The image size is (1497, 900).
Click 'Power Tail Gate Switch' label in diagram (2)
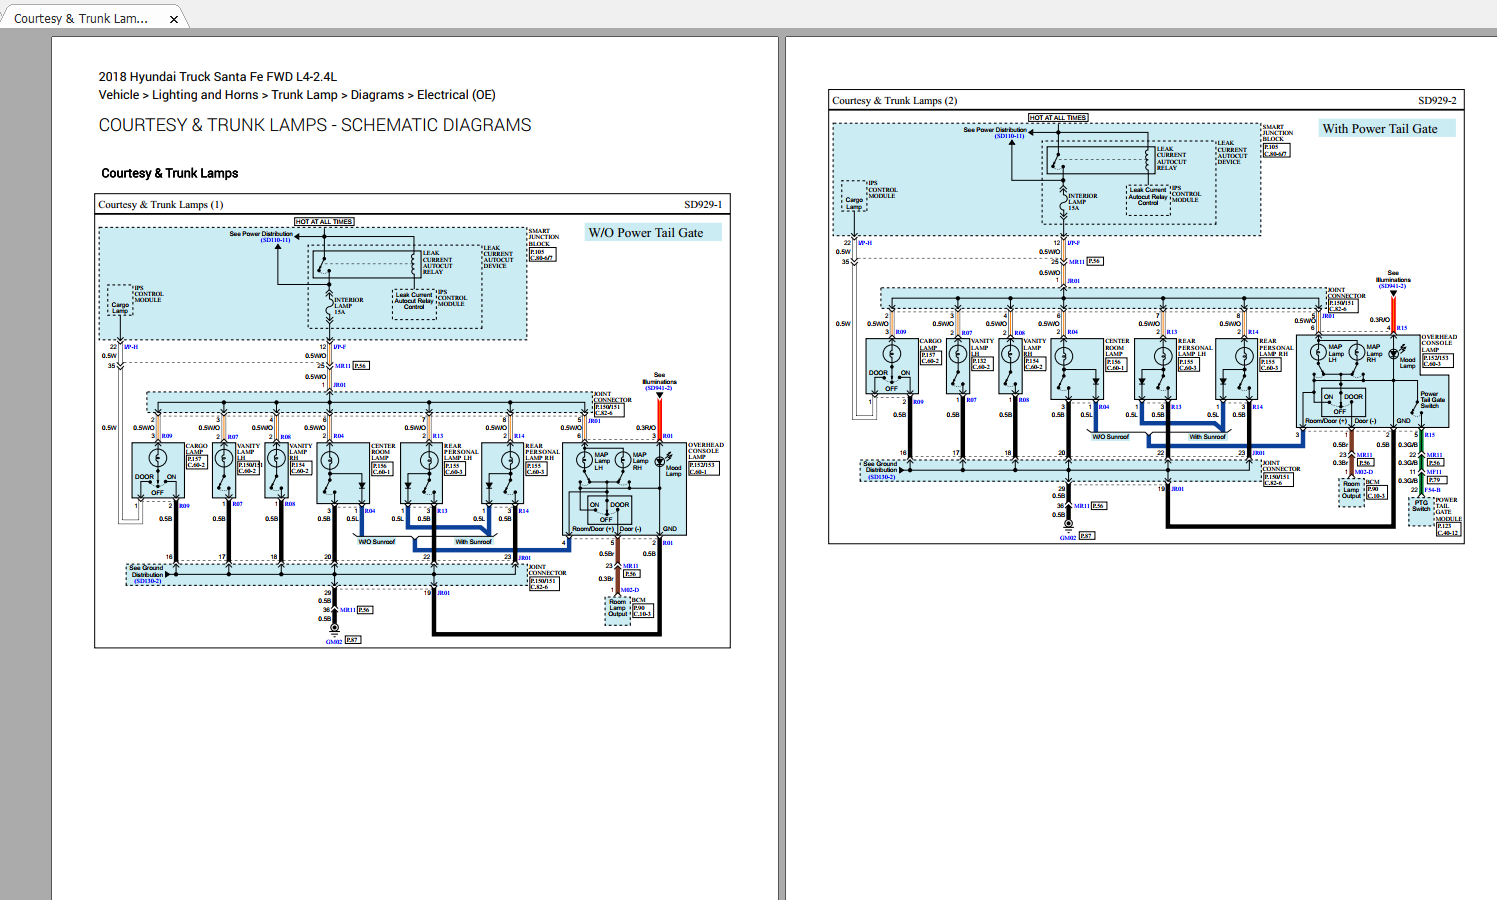tap(1432, 400)
